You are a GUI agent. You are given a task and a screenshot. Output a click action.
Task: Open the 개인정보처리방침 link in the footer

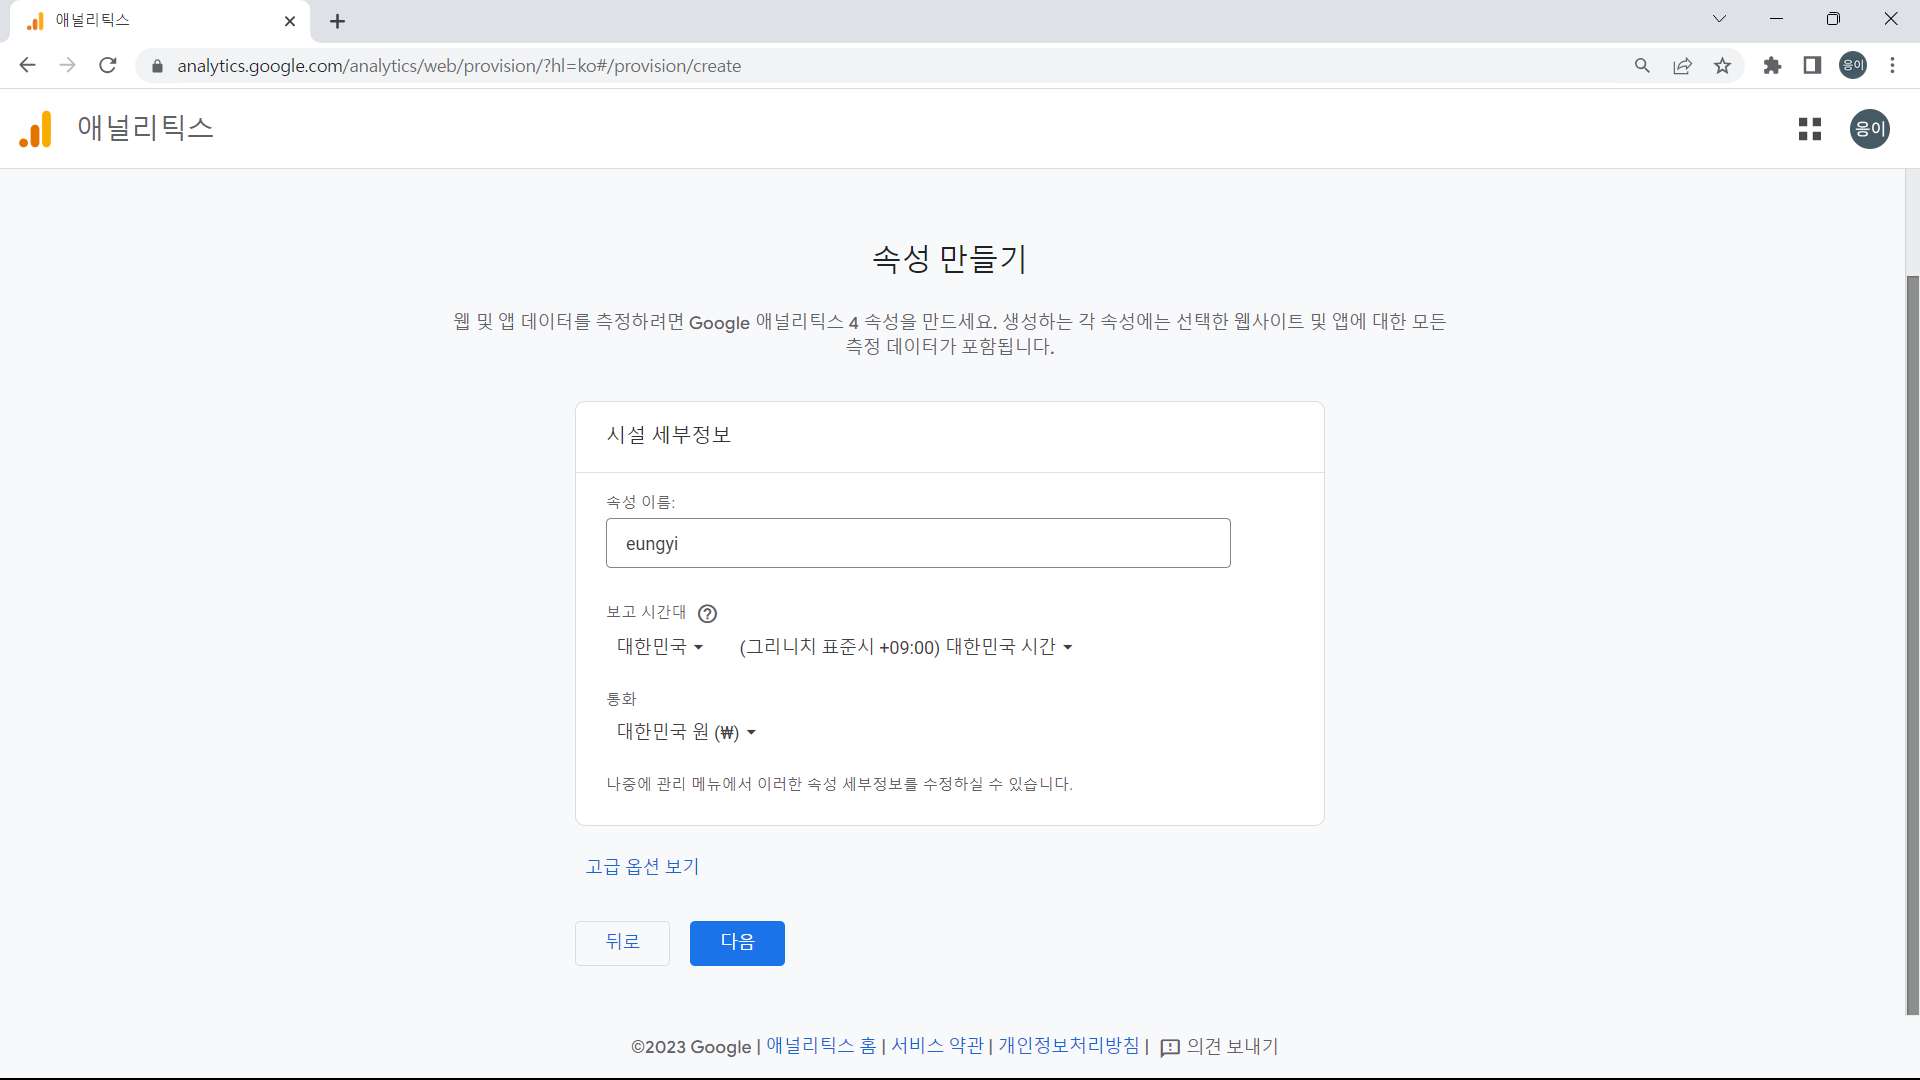click(x=1068, y=1046)
